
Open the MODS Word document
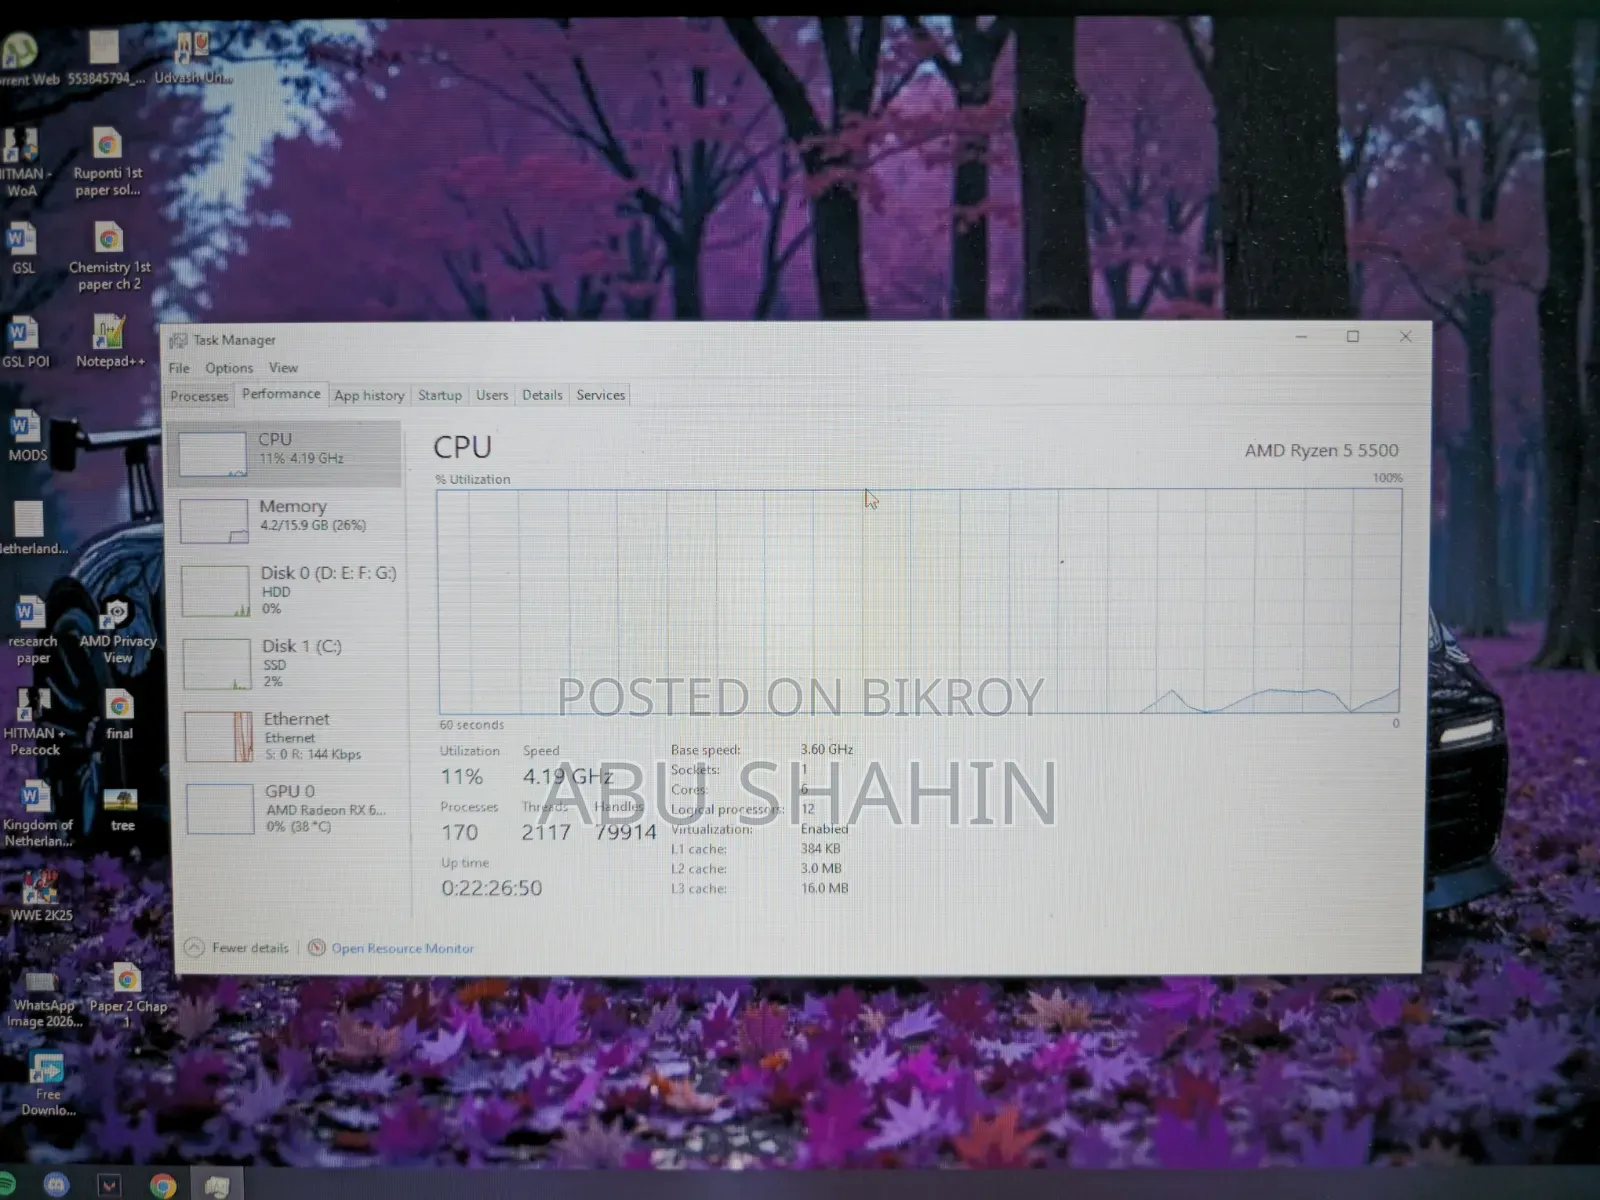click(x=27, y=435)
